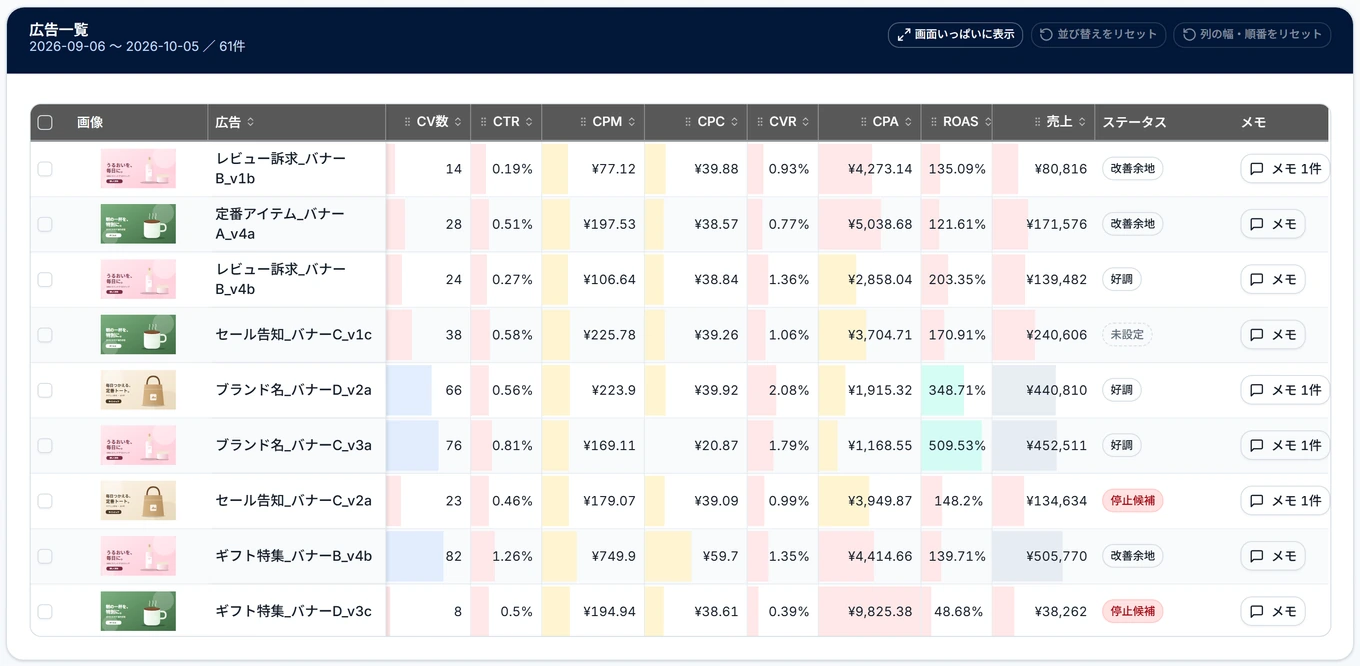The image size is (1360, 666).
Task: Click the sales value ¥505,770
Action: click(1057, 556)
